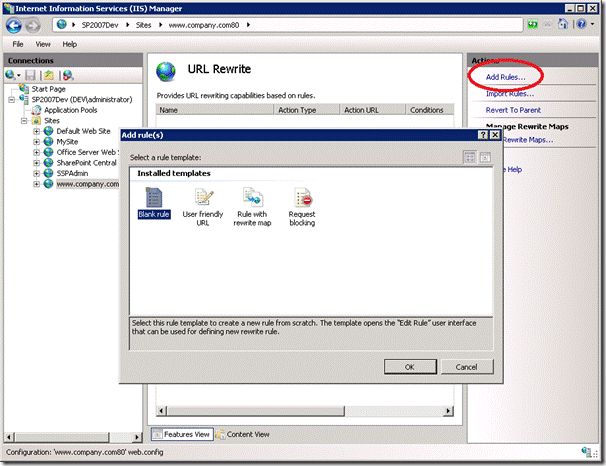Click the status bar network icon
This screenshot has height=466, width=606.
587,452
